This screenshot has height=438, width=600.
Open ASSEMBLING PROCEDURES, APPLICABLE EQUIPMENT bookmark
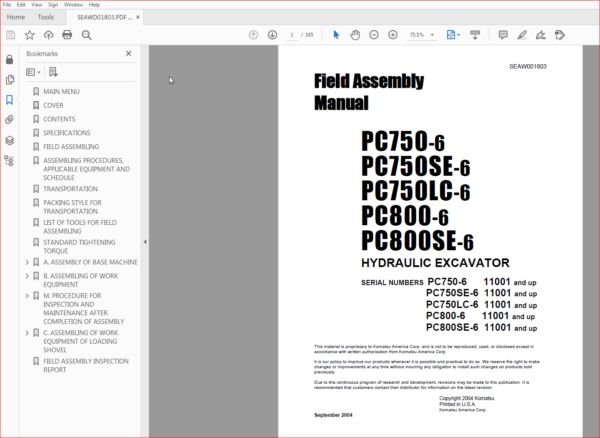pyautogui.click(x=86, y=169)
